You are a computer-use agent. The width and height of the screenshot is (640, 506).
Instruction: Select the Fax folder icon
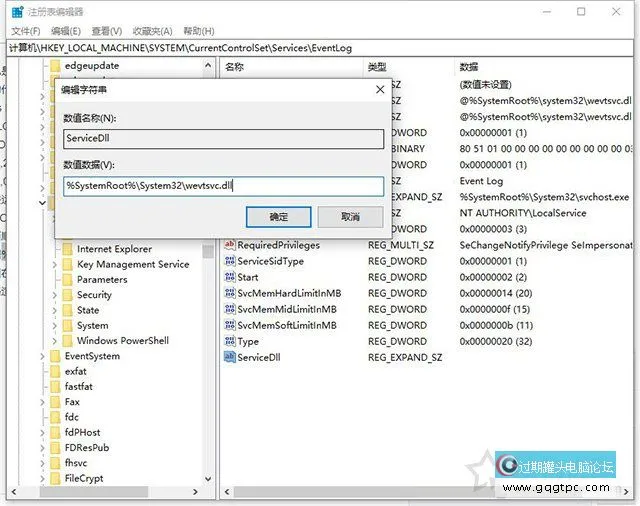(56, 402)
